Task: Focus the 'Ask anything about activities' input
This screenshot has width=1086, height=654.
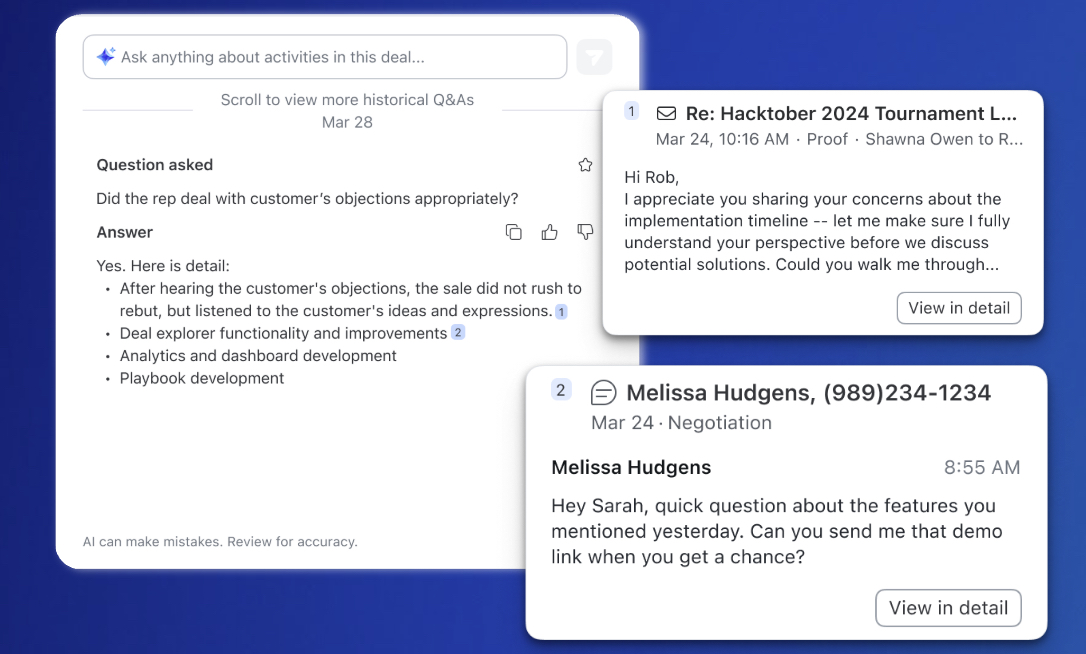Action: click(x=330, y=58)
